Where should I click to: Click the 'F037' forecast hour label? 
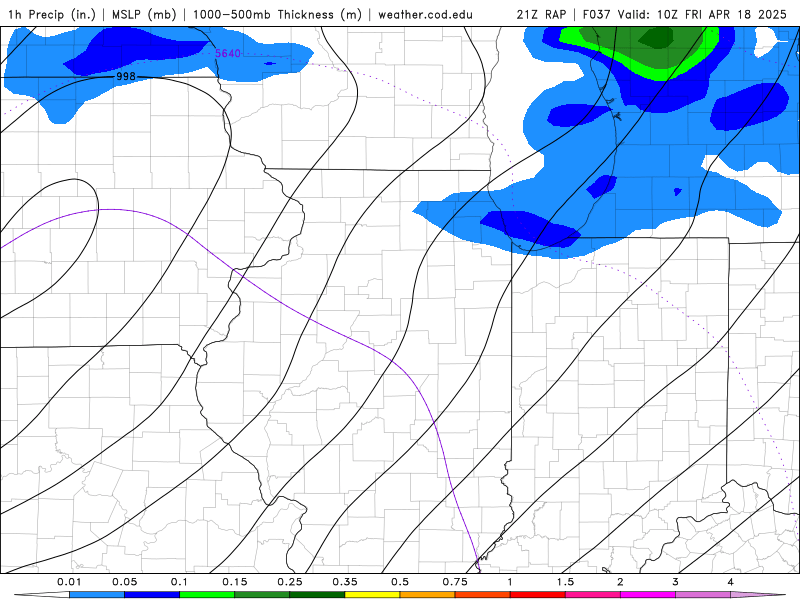[x=597, y=14]
